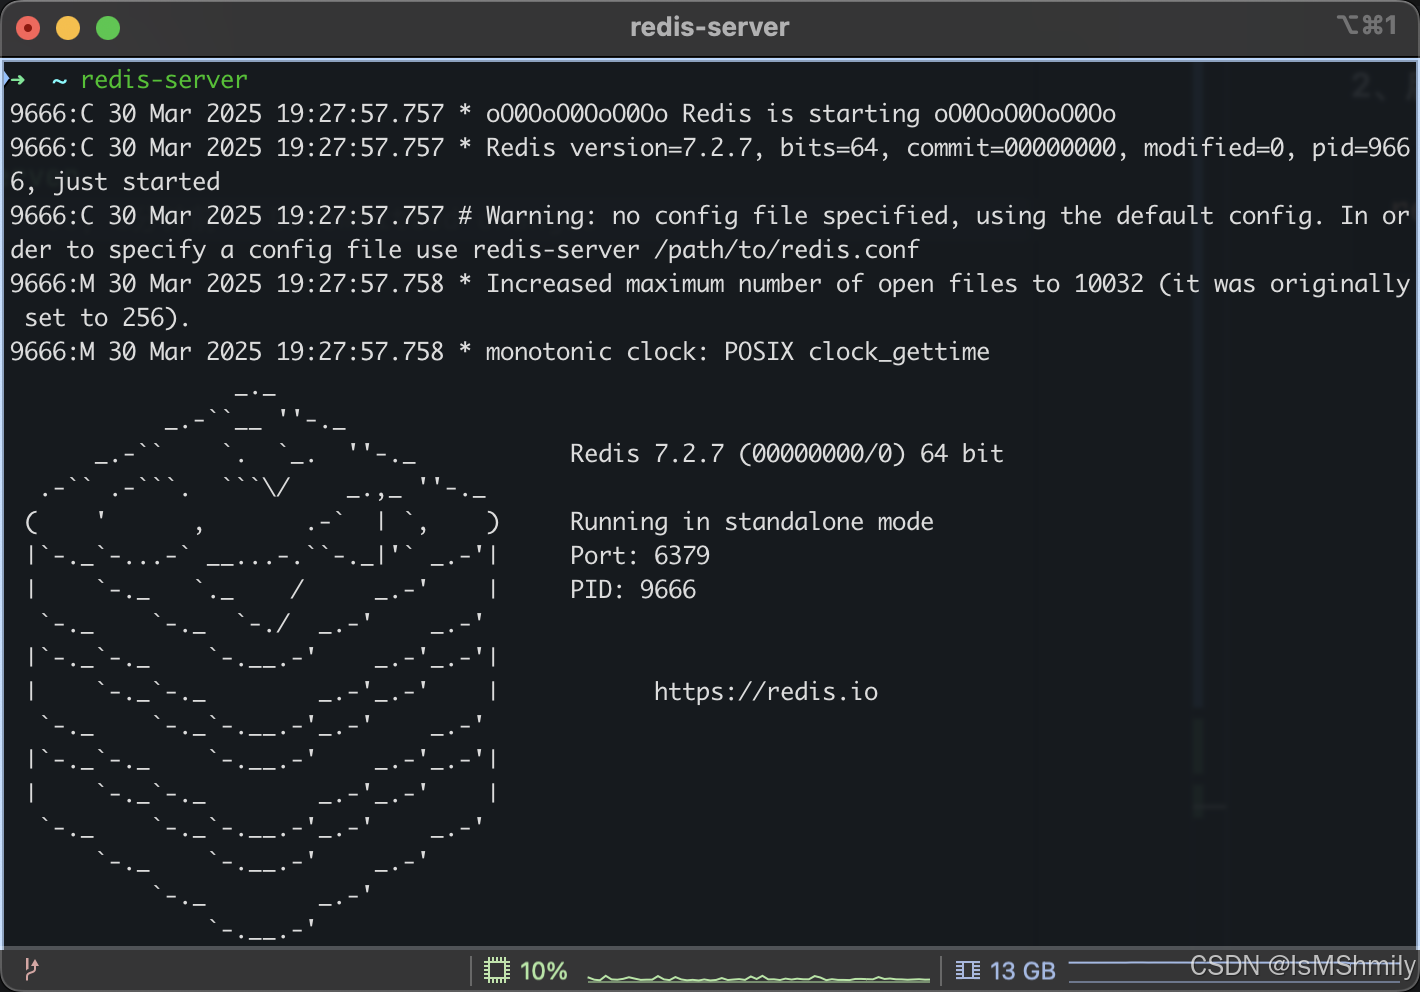1420x992 pixels.
Task: Click the CPU chip icon in status bar
Action: tap(497, 970)
